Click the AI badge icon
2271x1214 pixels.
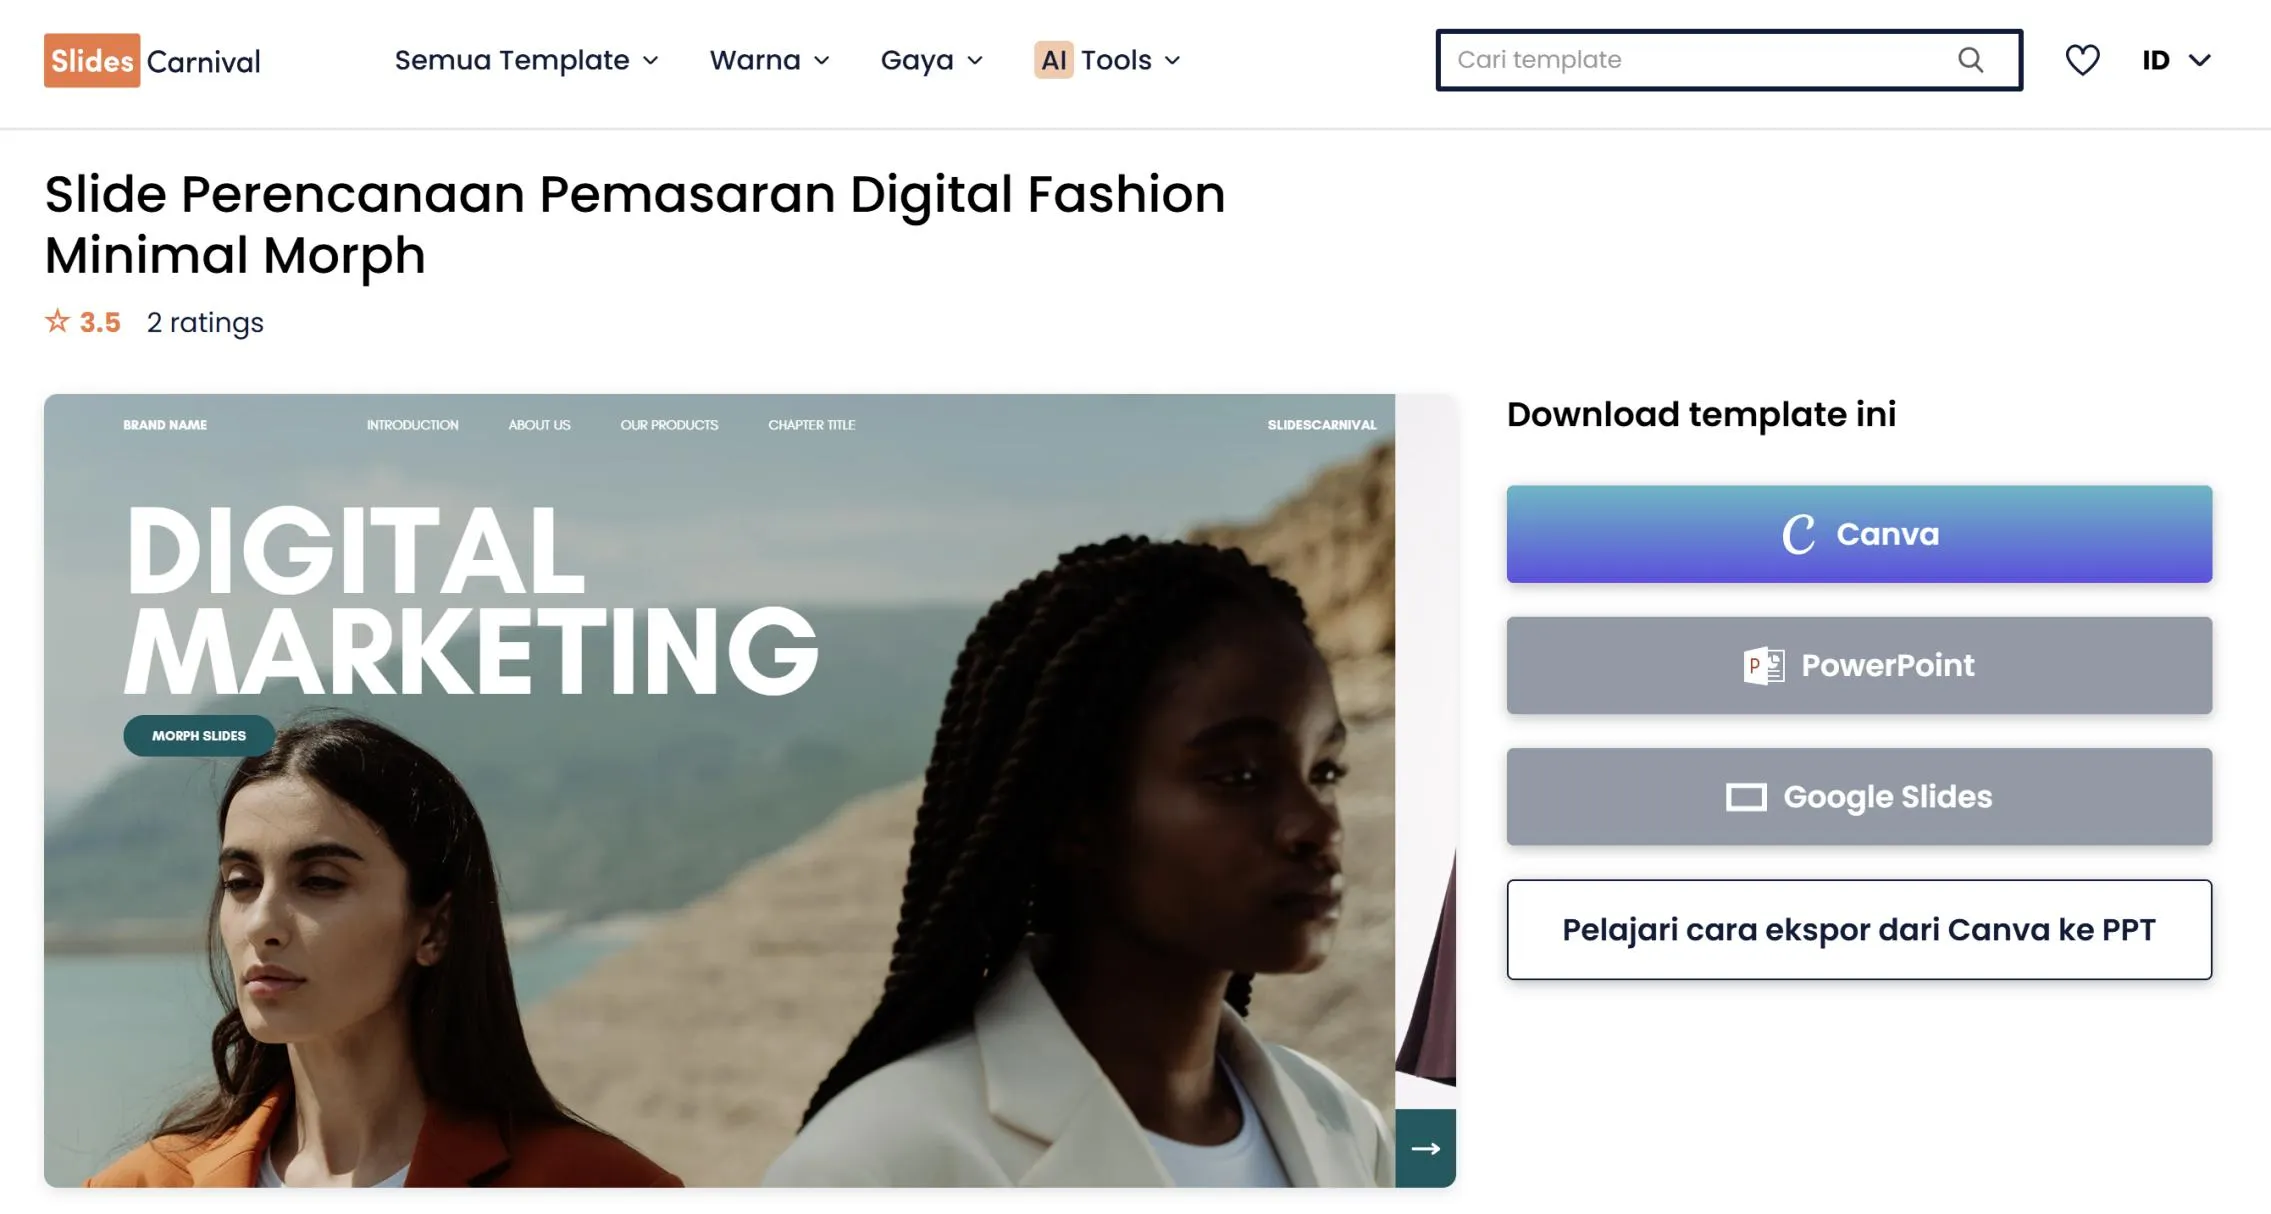[1053, 60]
